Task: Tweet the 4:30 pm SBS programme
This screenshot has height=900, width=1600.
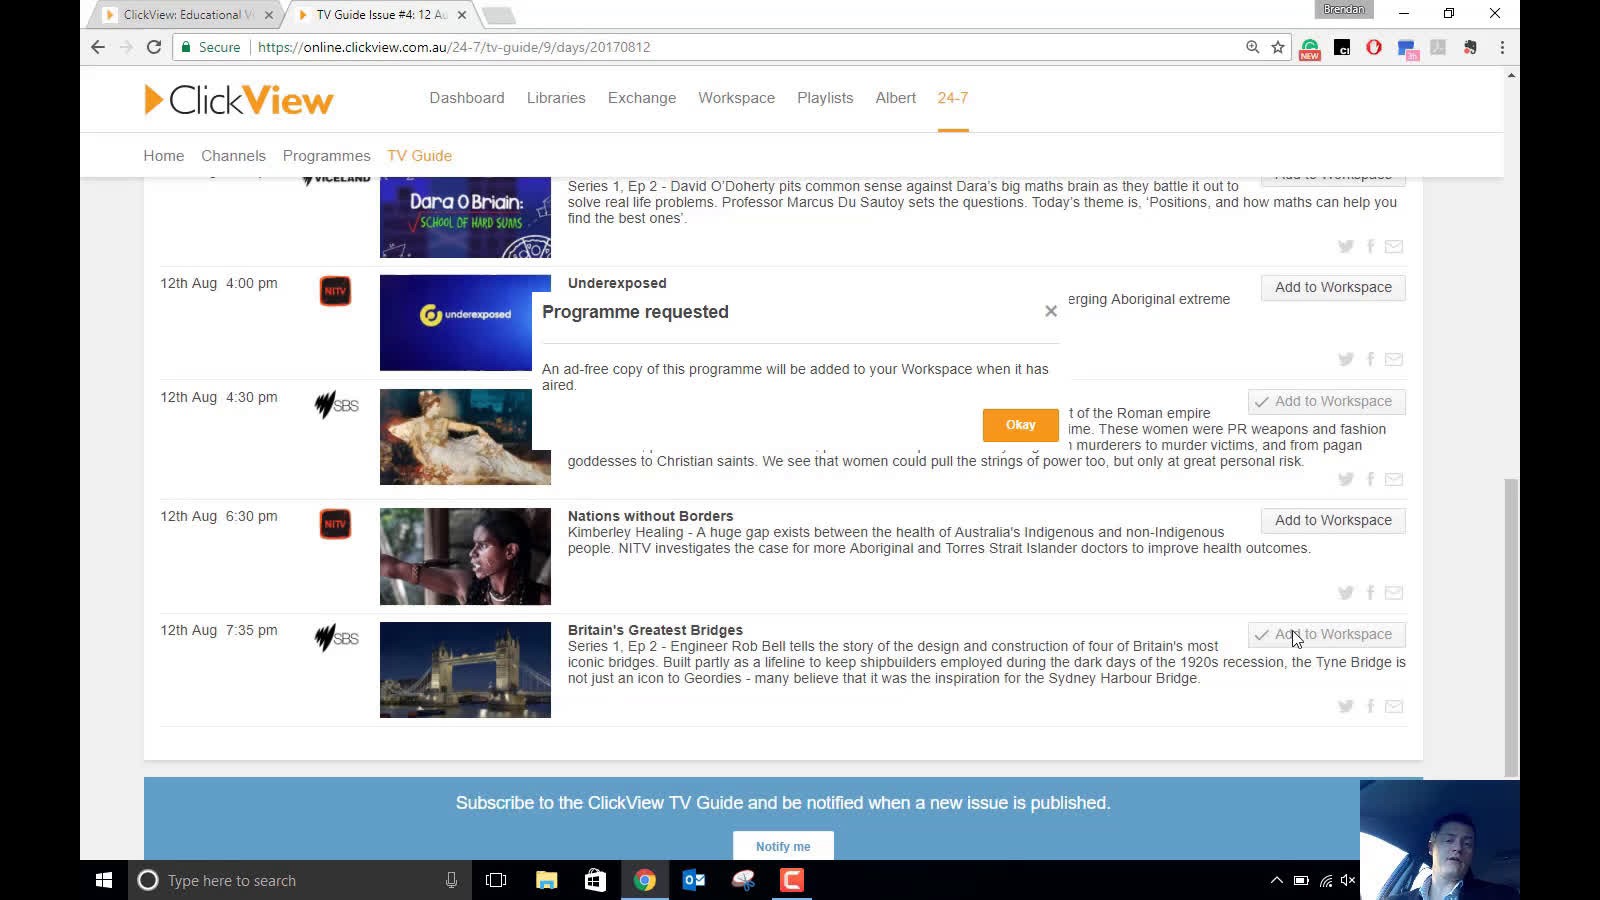Action: click(x=1346, y=479)
